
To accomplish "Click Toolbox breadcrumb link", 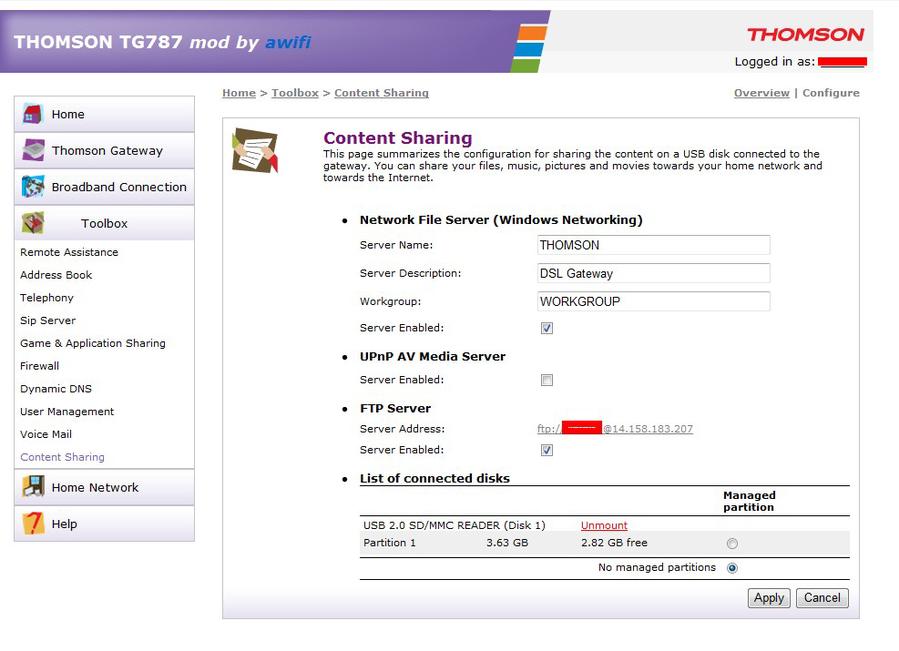I will point(295,93).
